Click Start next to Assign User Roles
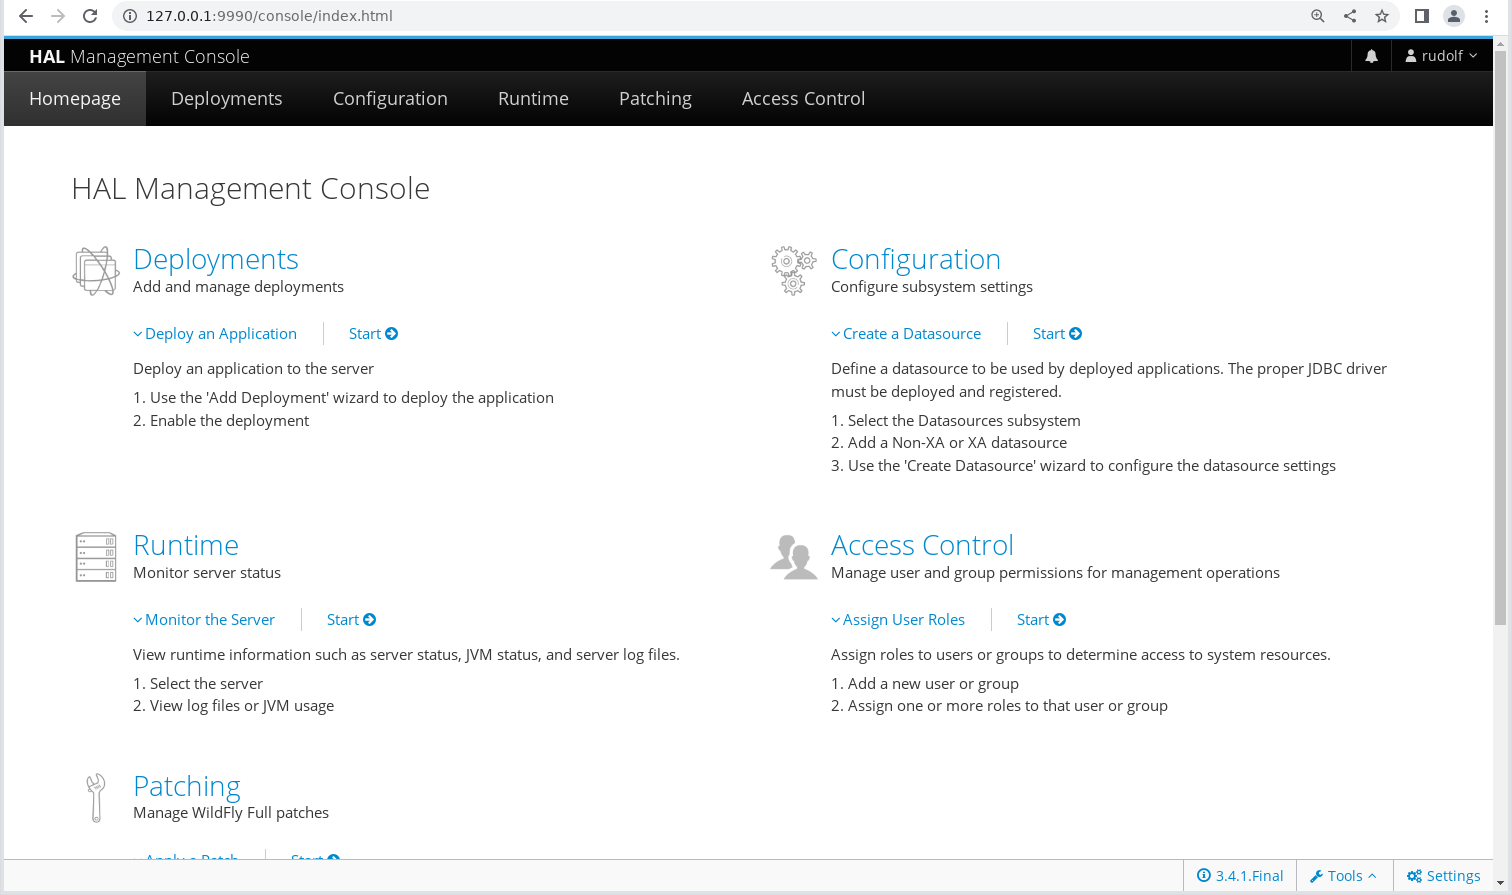The width and height of the screenshot is (1512, 895). (1041, 620)
